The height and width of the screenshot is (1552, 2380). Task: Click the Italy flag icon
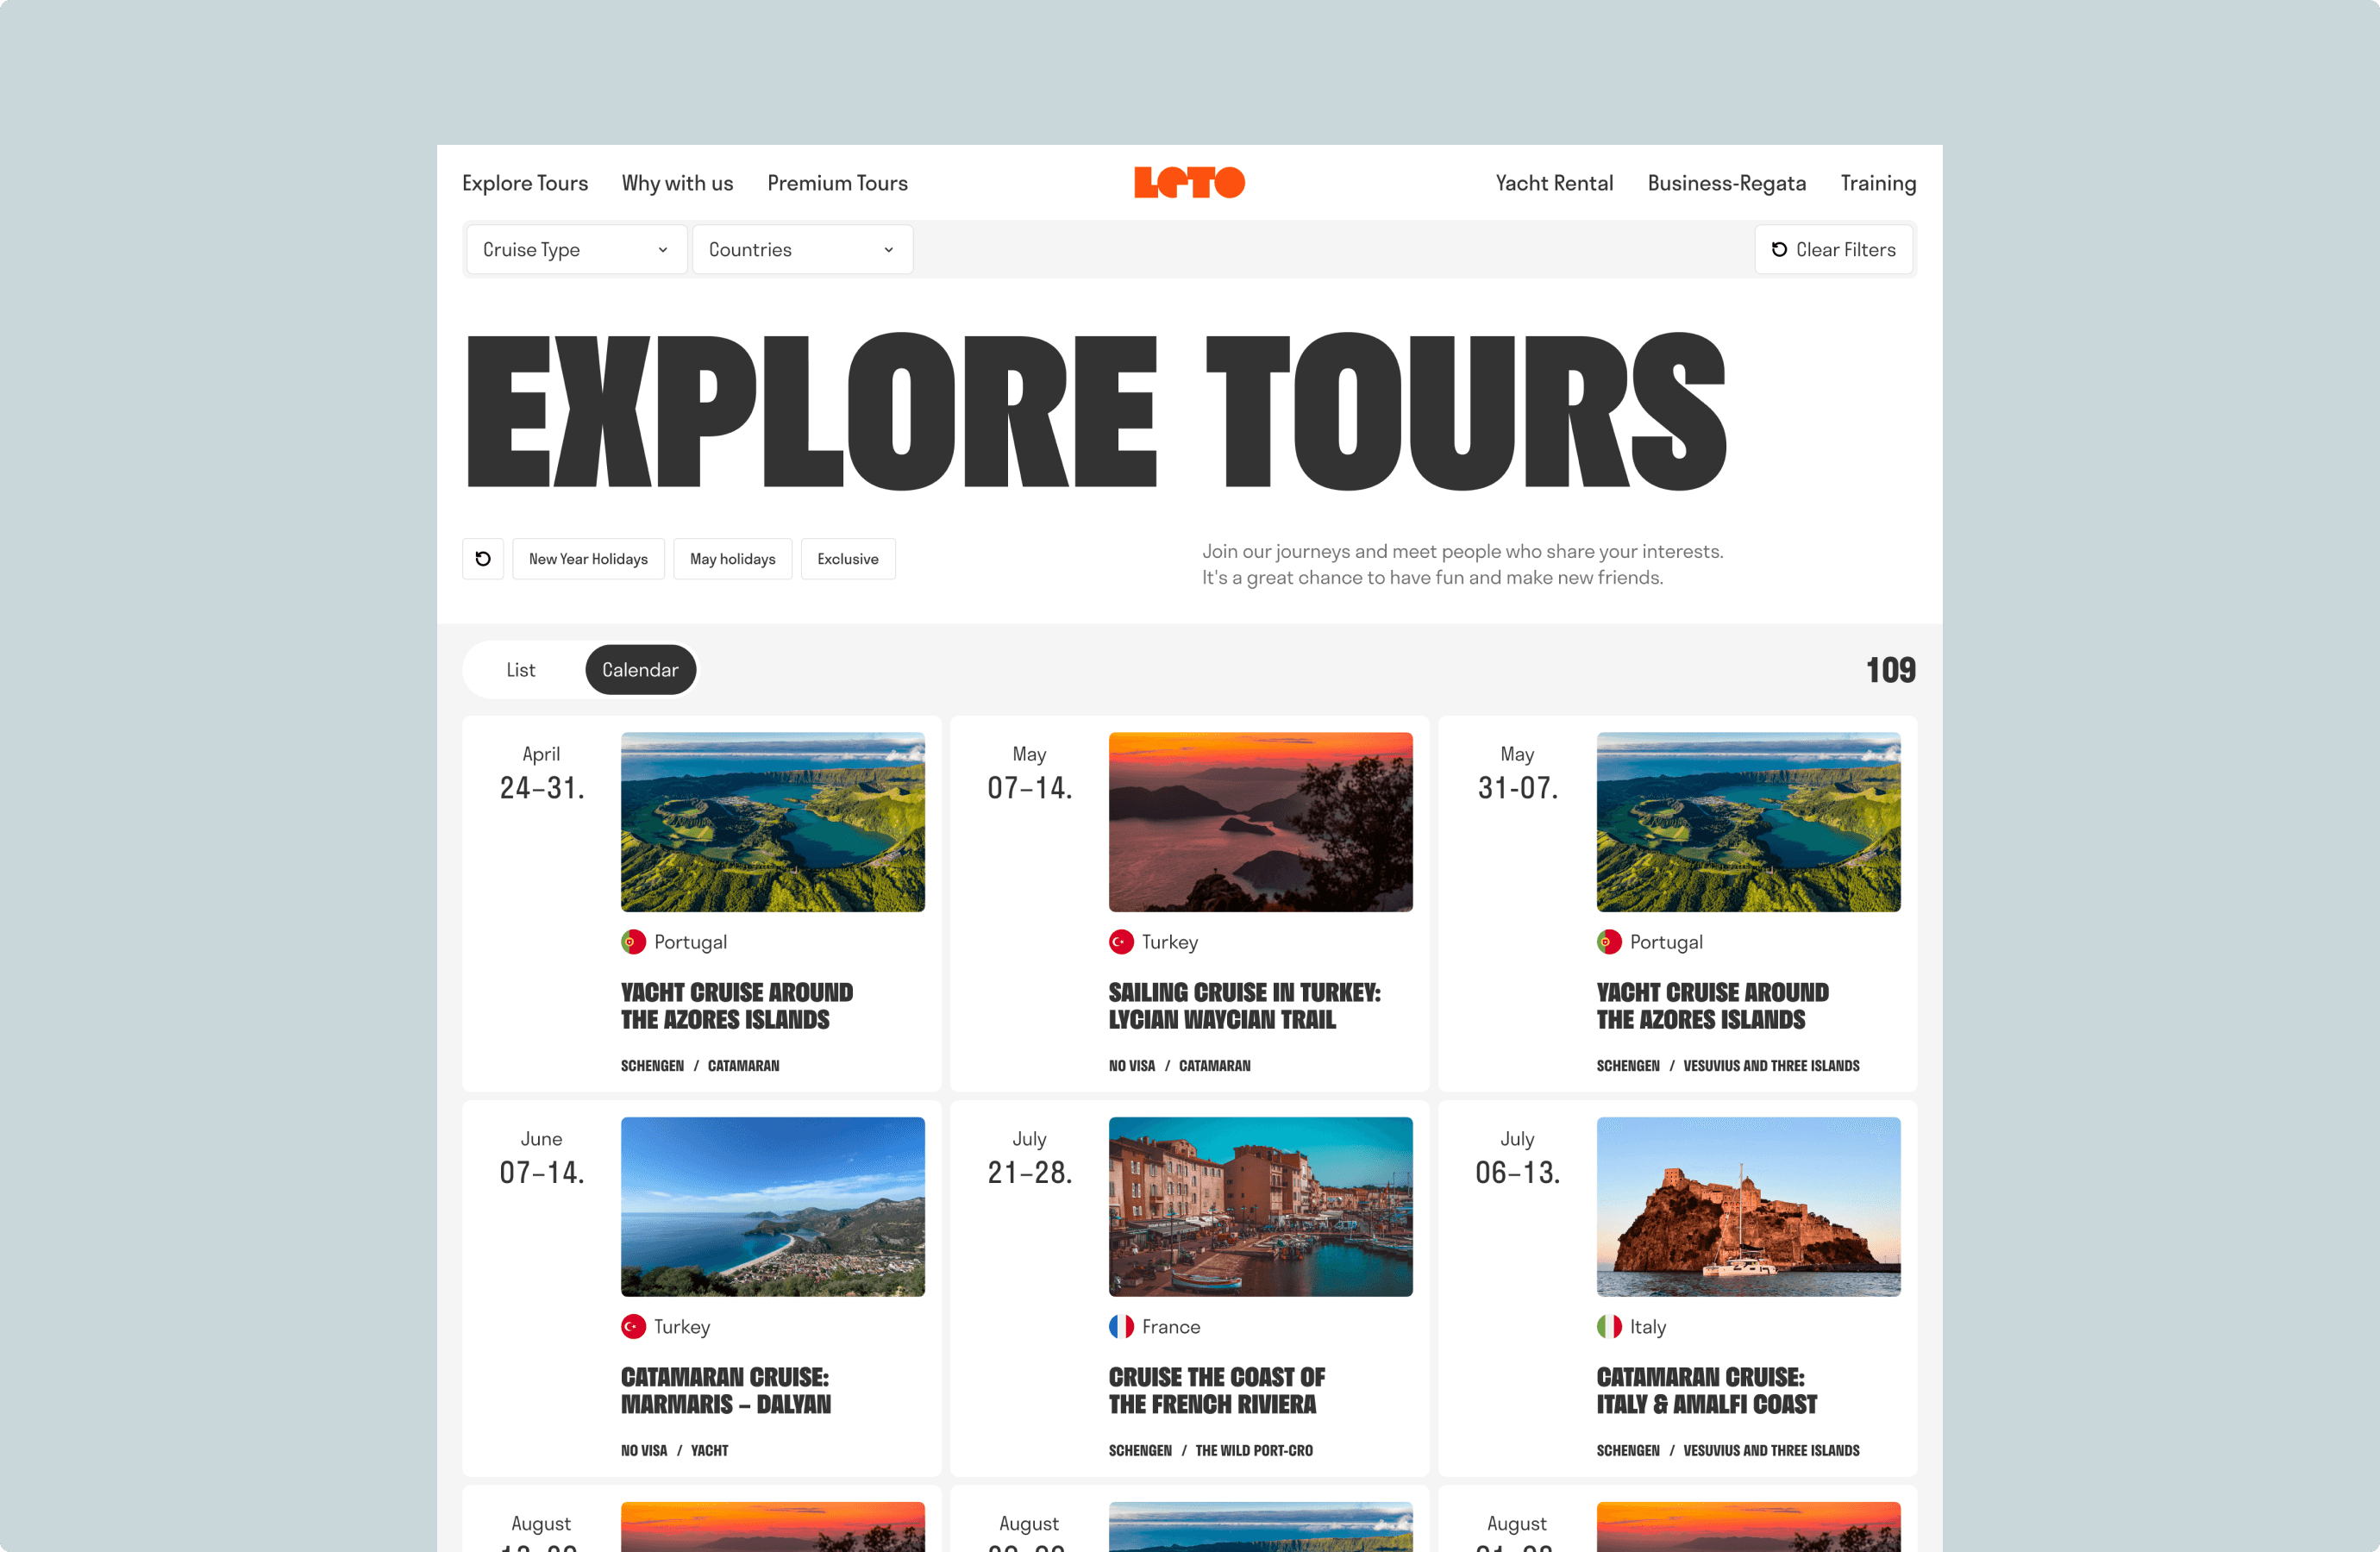[x=1609, y=1327]
